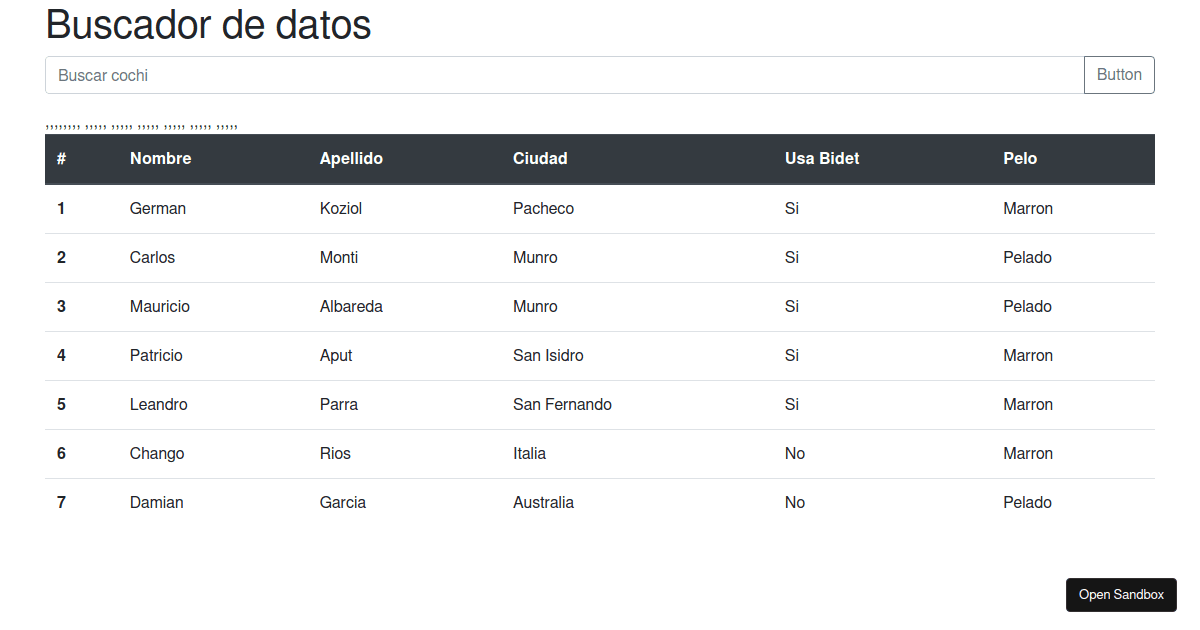Image resolution: width=1200 pixels, height=630 pixels.
Task: Select the Australia city cell
Action: [x=543, y=502]
